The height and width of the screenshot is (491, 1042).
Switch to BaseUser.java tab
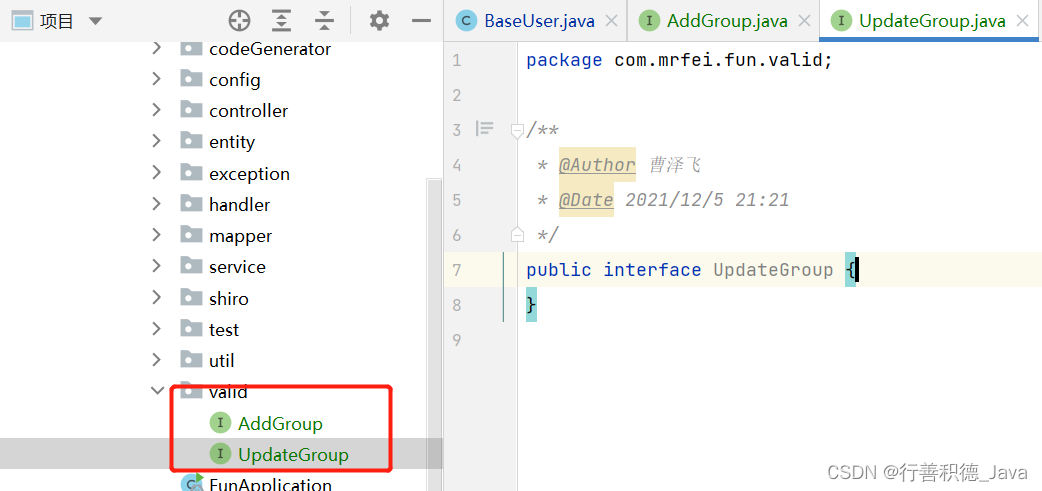coord(539,21)
